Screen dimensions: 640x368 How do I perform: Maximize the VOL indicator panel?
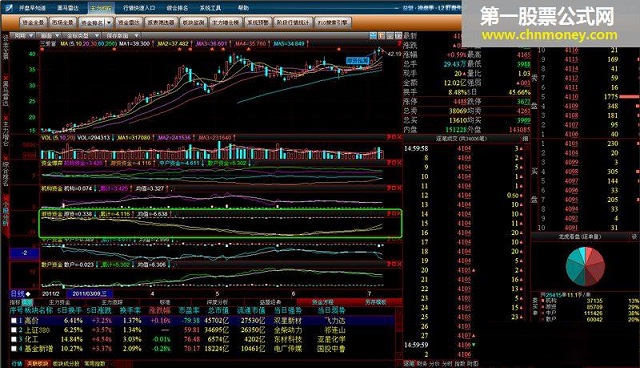point(394,137)
